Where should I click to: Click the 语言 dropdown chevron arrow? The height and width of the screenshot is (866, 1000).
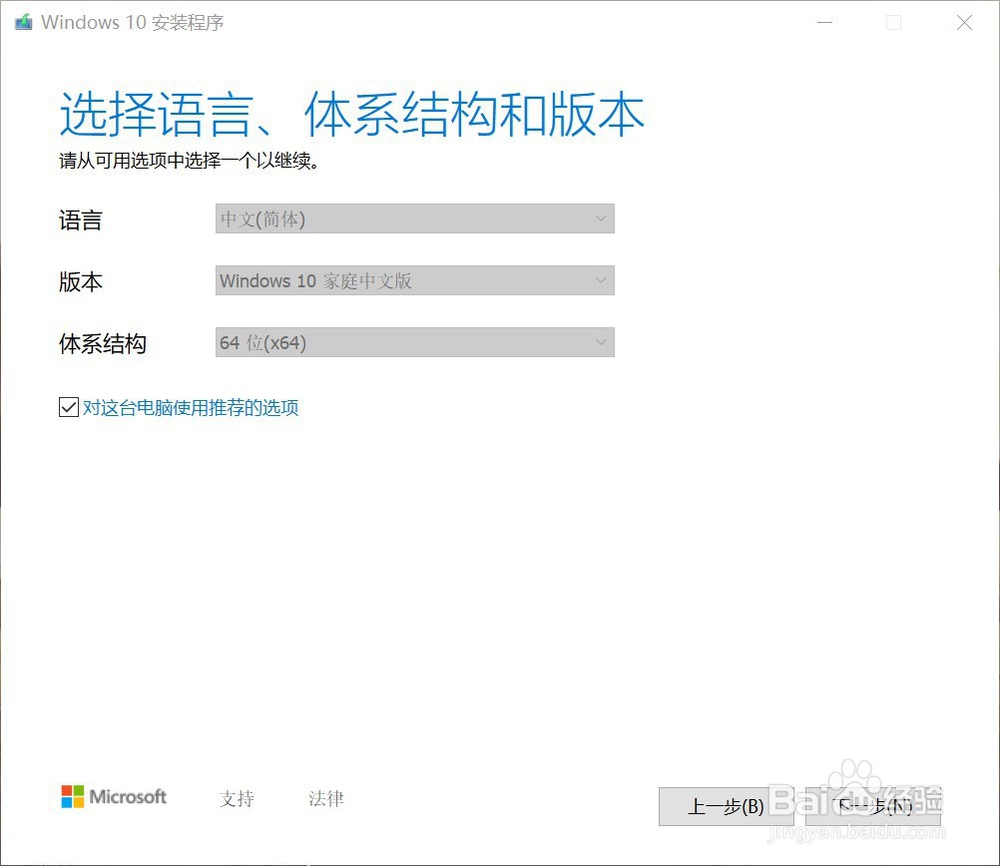[600, 218]
